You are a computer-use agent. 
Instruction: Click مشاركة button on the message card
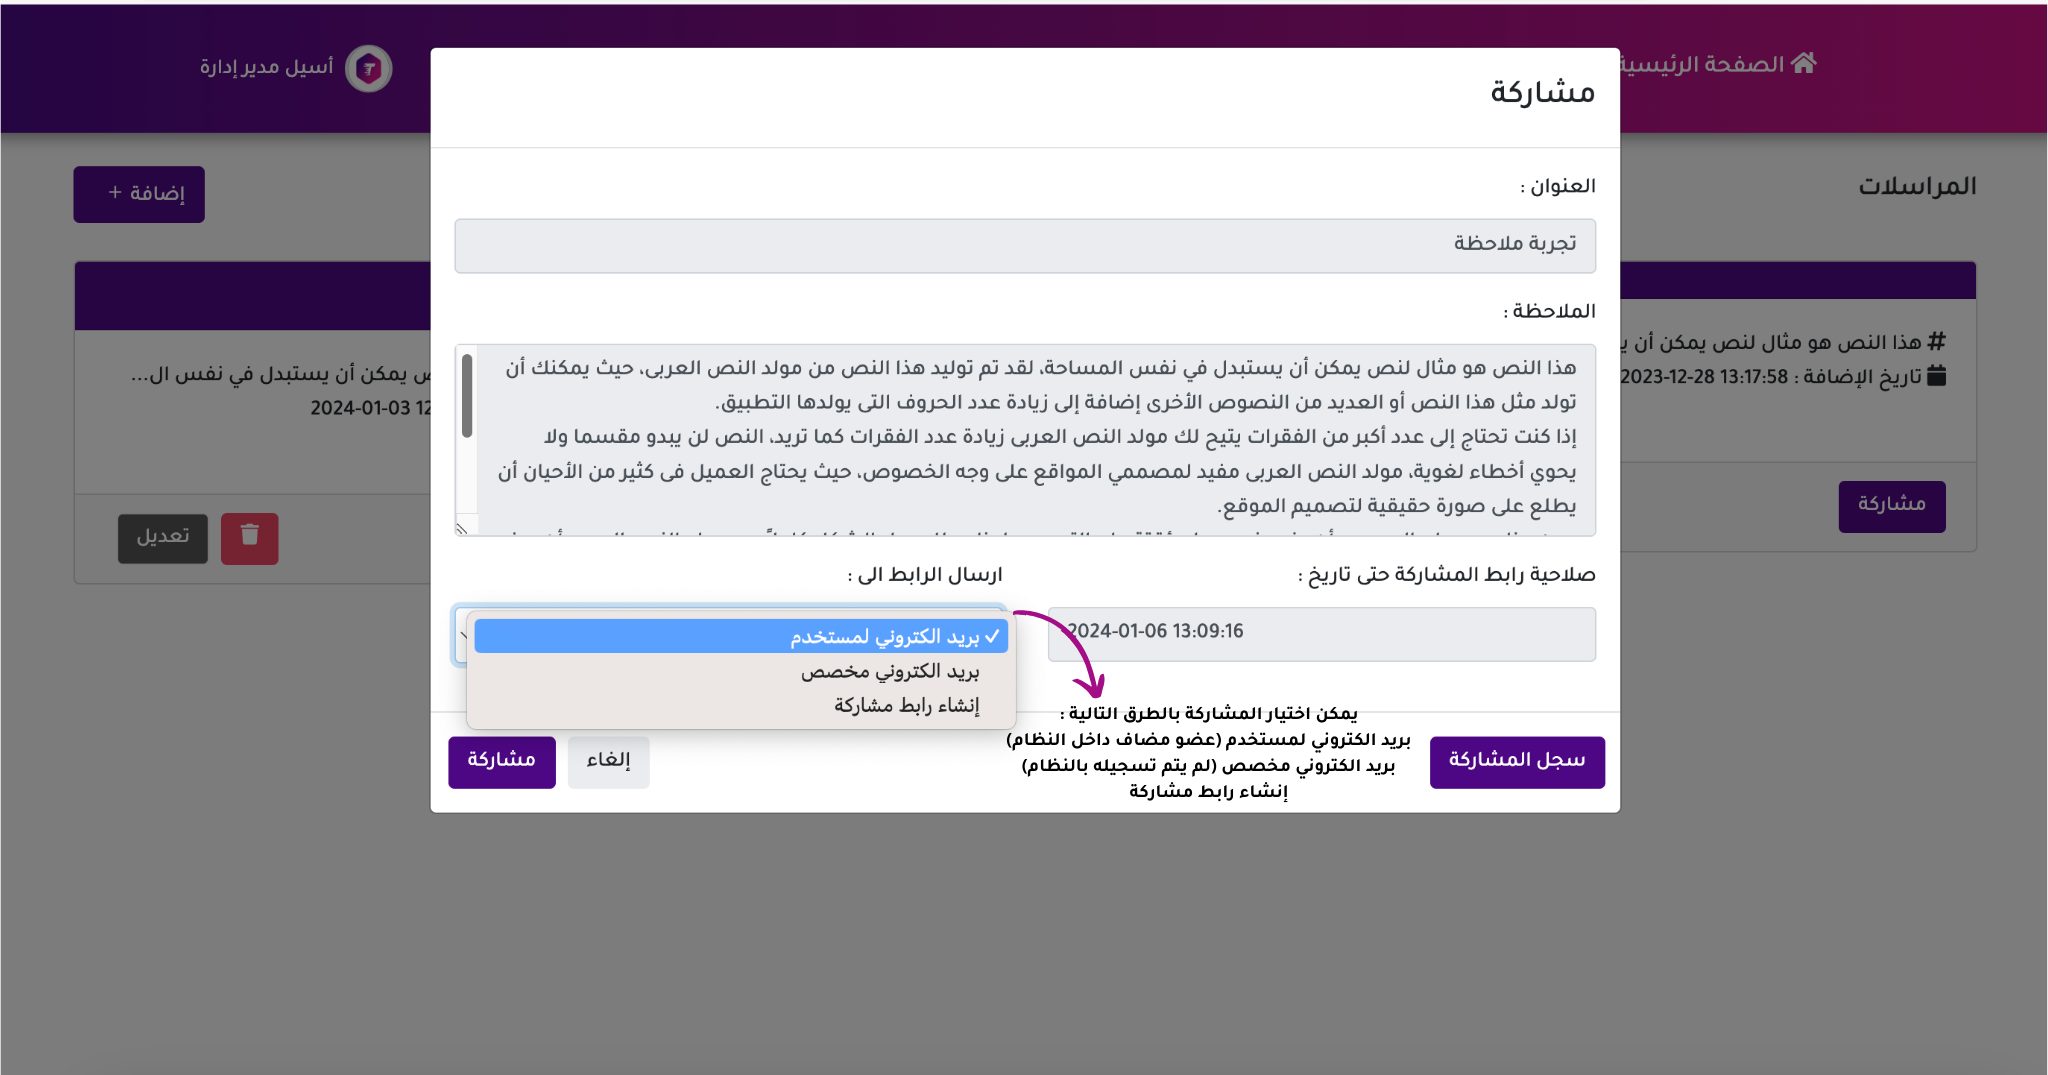(x=1891, y=505)
